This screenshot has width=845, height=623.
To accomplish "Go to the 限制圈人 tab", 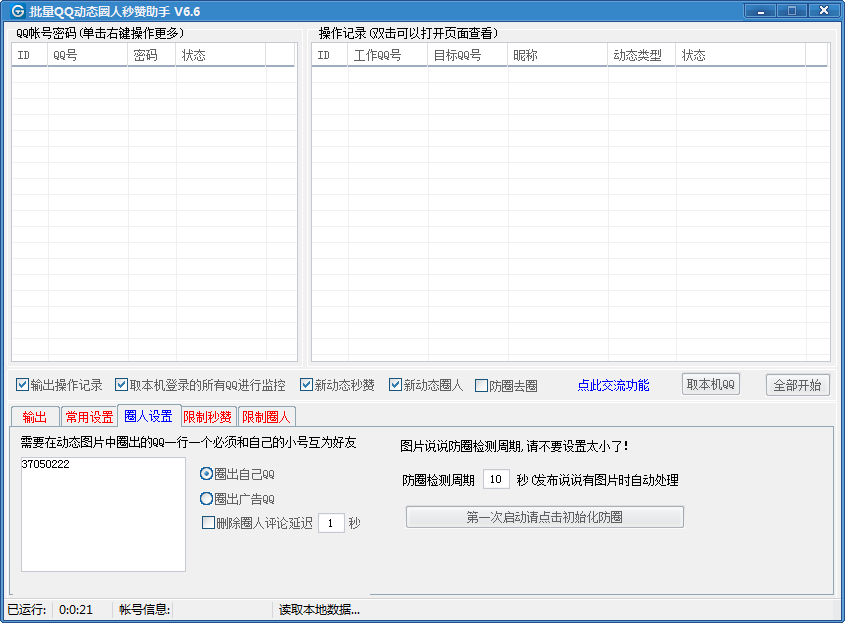I will (266, 417).
